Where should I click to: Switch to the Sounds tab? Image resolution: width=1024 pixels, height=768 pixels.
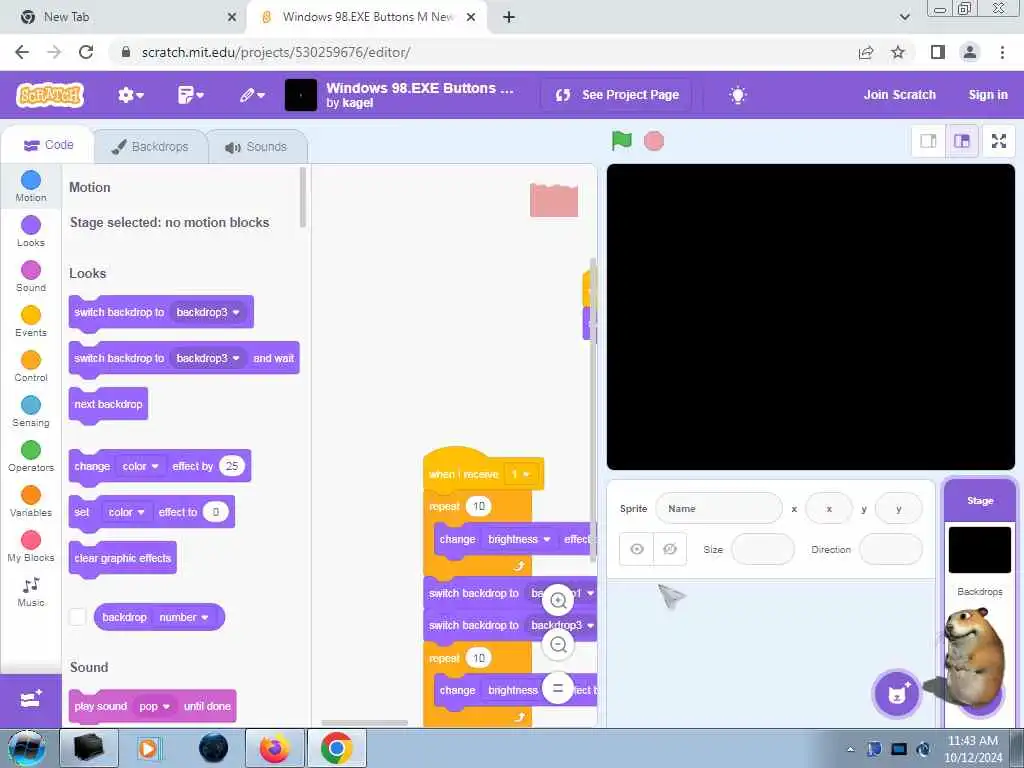[257, 146]
